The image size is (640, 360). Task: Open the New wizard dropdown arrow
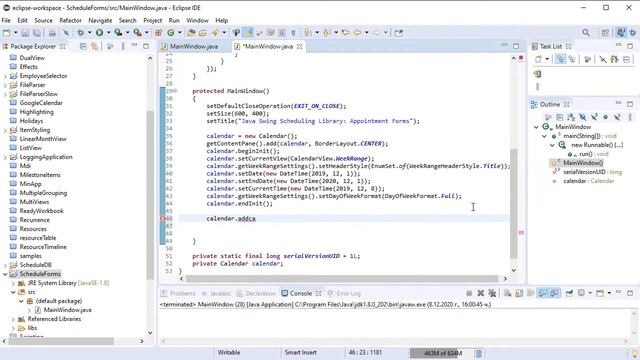coord(16,33)
